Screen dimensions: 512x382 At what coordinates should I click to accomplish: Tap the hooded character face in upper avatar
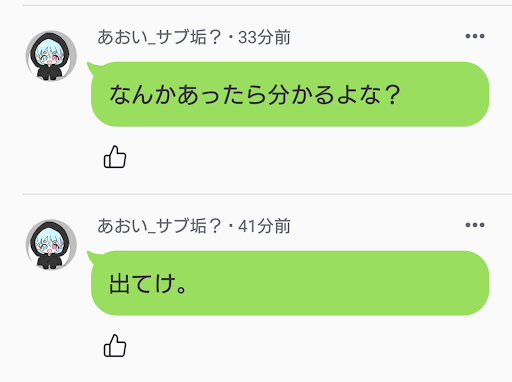[49, 55]
